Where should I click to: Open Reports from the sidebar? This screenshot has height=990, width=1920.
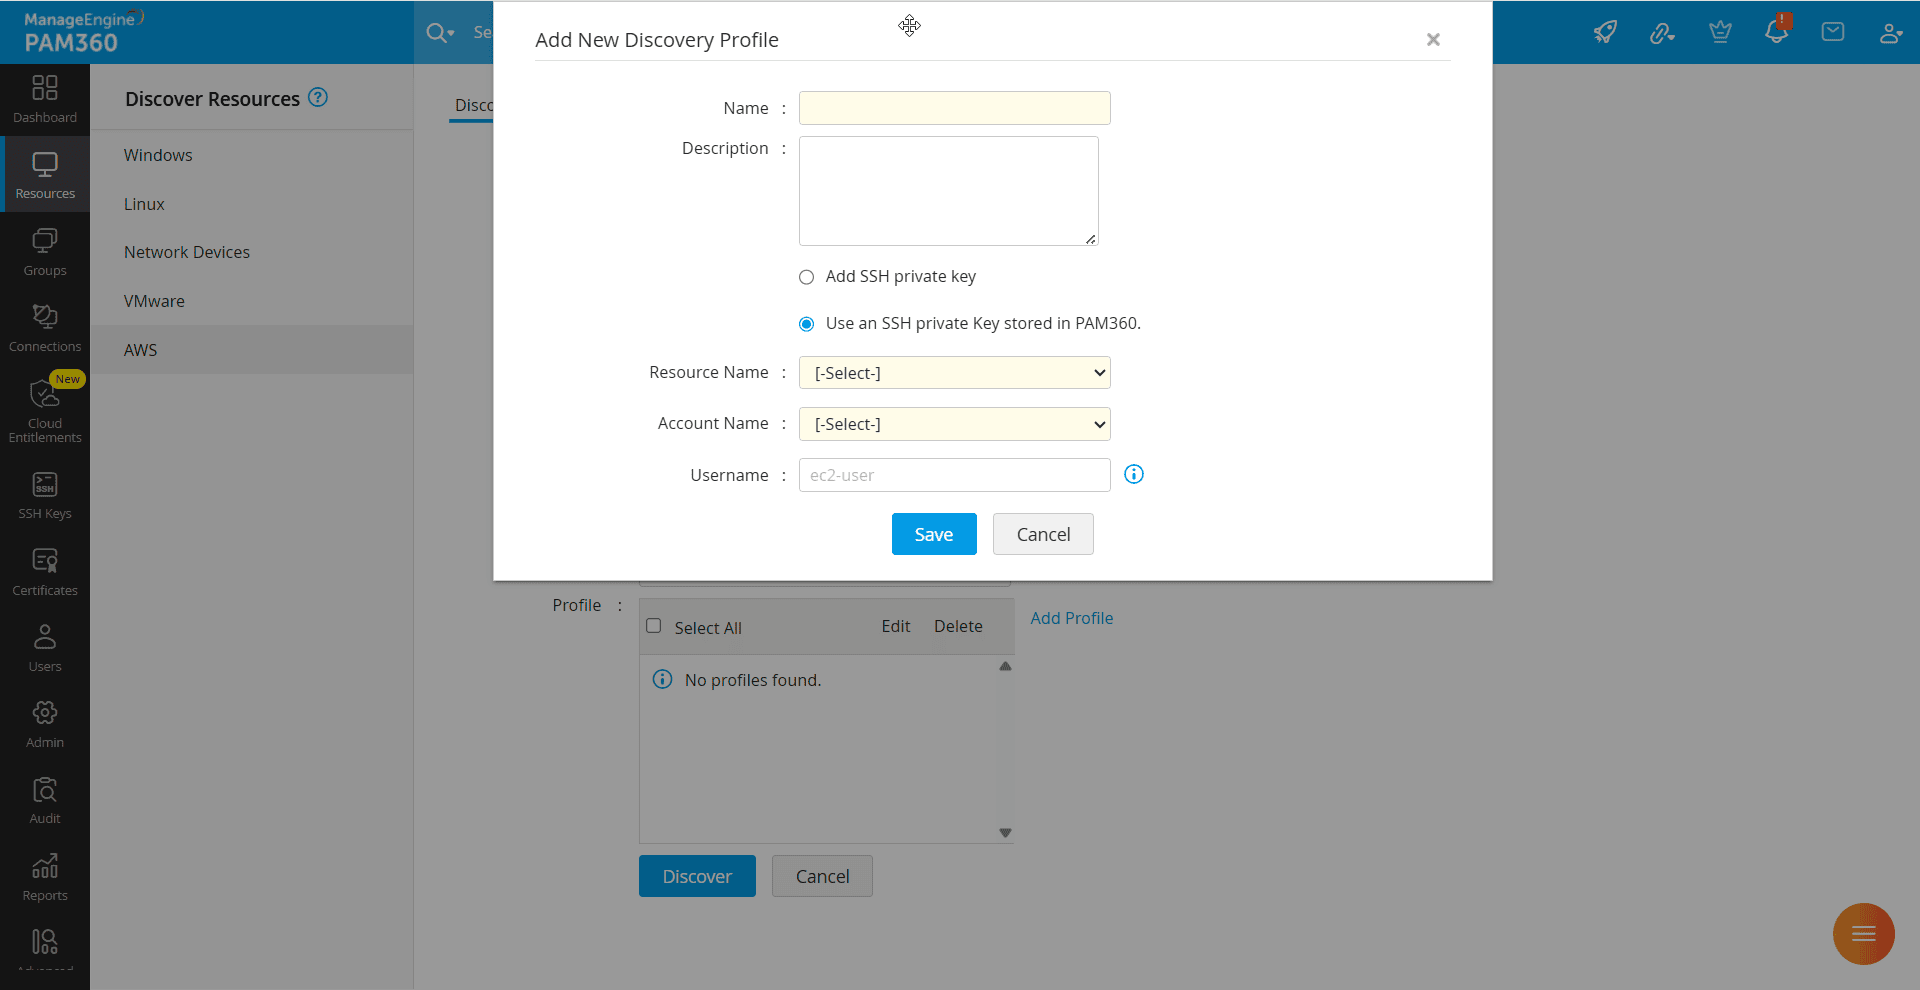pos(45,877)
